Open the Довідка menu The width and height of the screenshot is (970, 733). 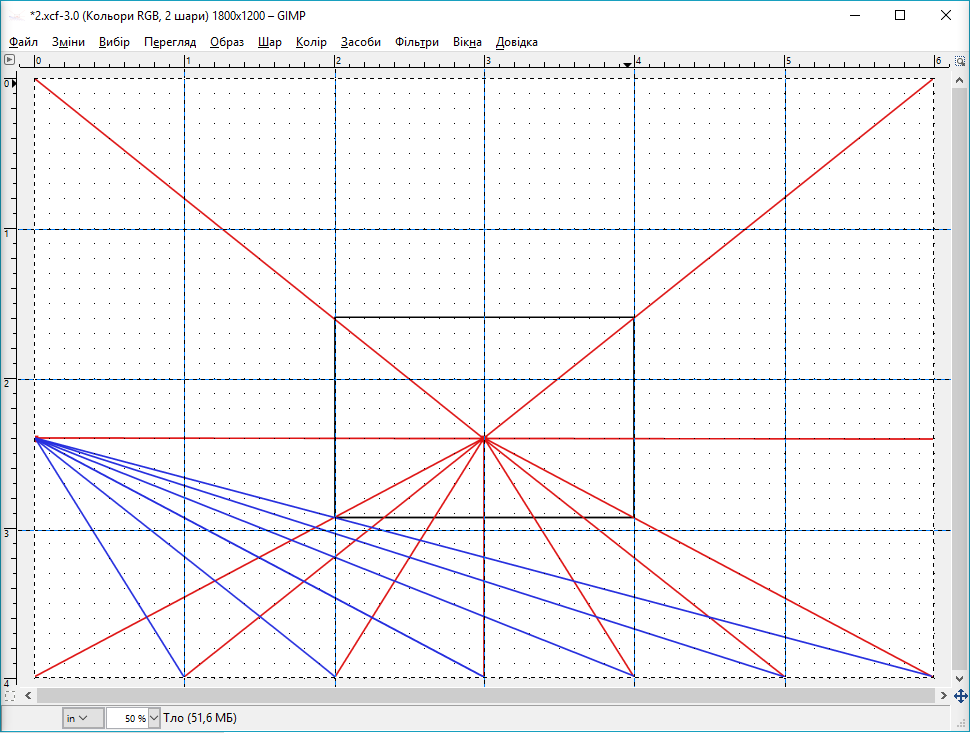click(x=517, y=42)
